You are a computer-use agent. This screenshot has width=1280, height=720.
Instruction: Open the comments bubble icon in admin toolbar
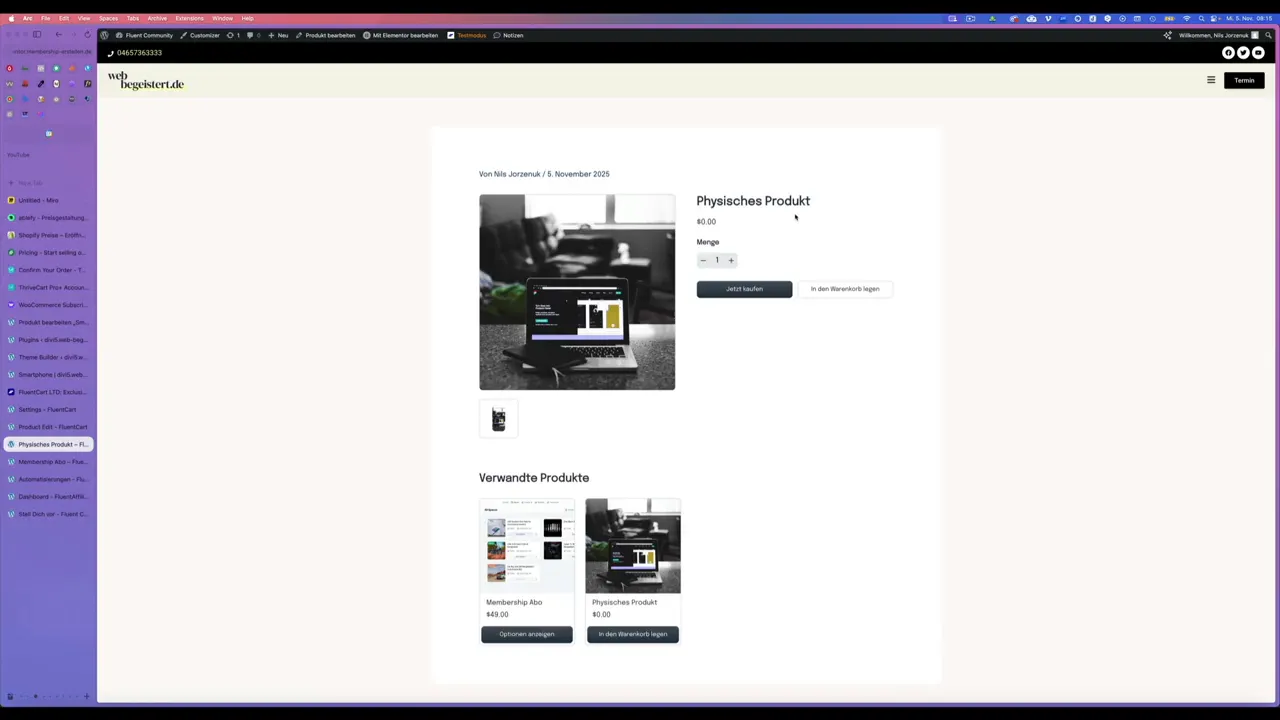250,35
